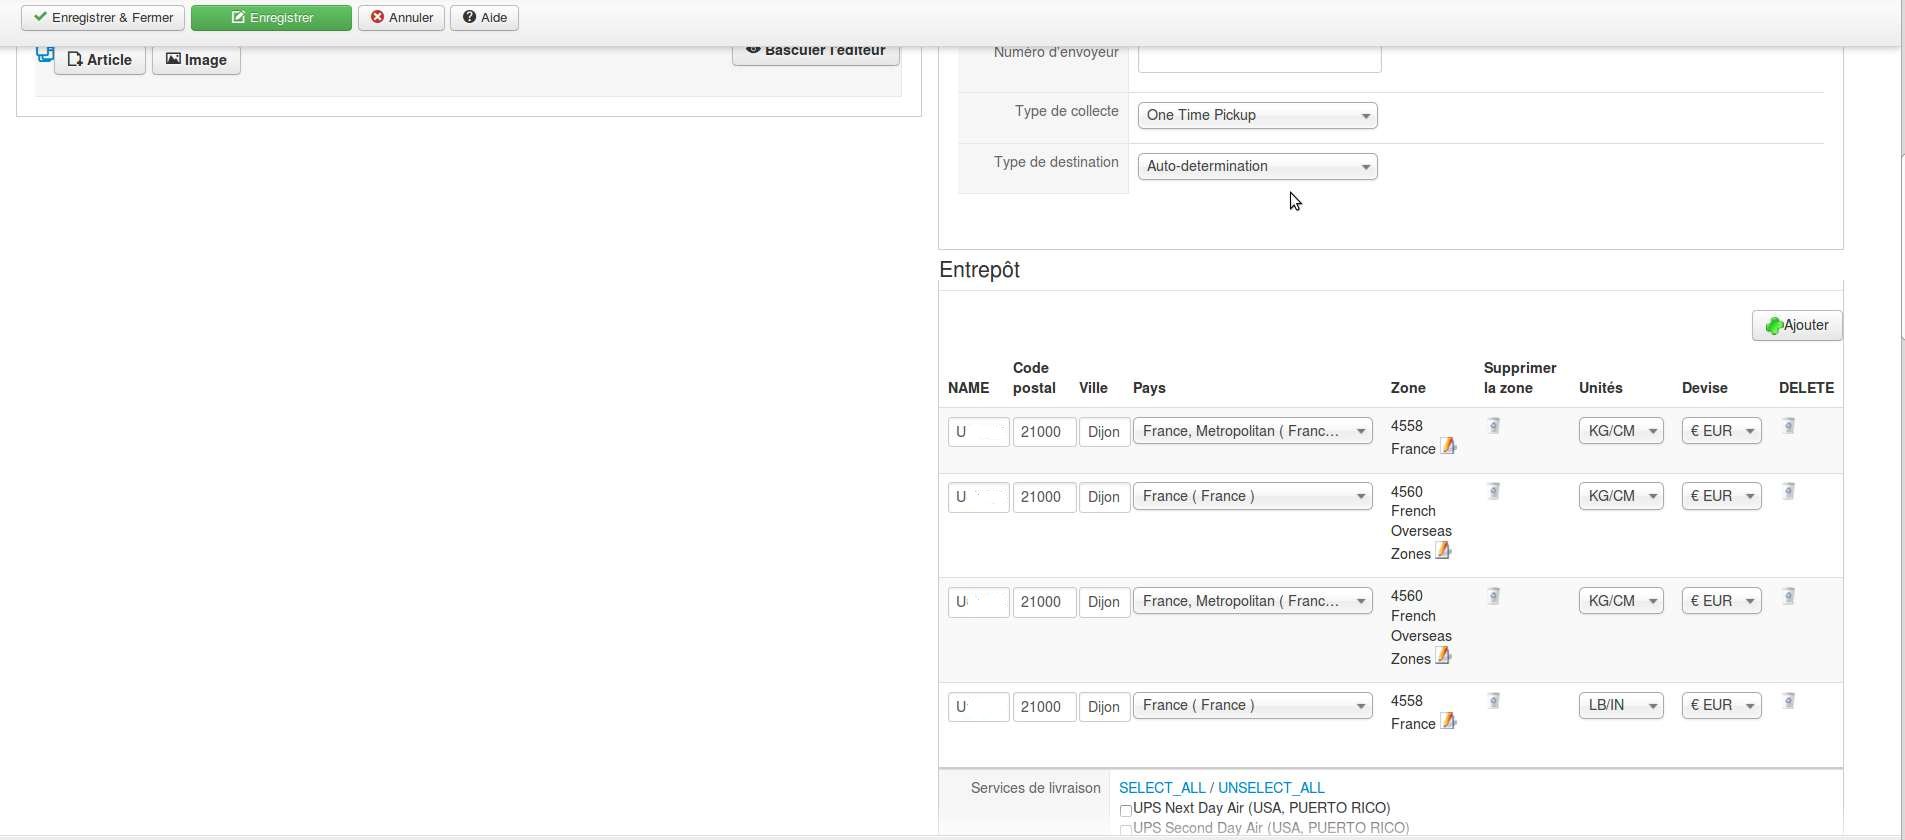Image resolution: width=1905 pixels, height=840 pixels.
Task: Click the UNSELECT_ALL link
Action: click(x=1271, y=788)
